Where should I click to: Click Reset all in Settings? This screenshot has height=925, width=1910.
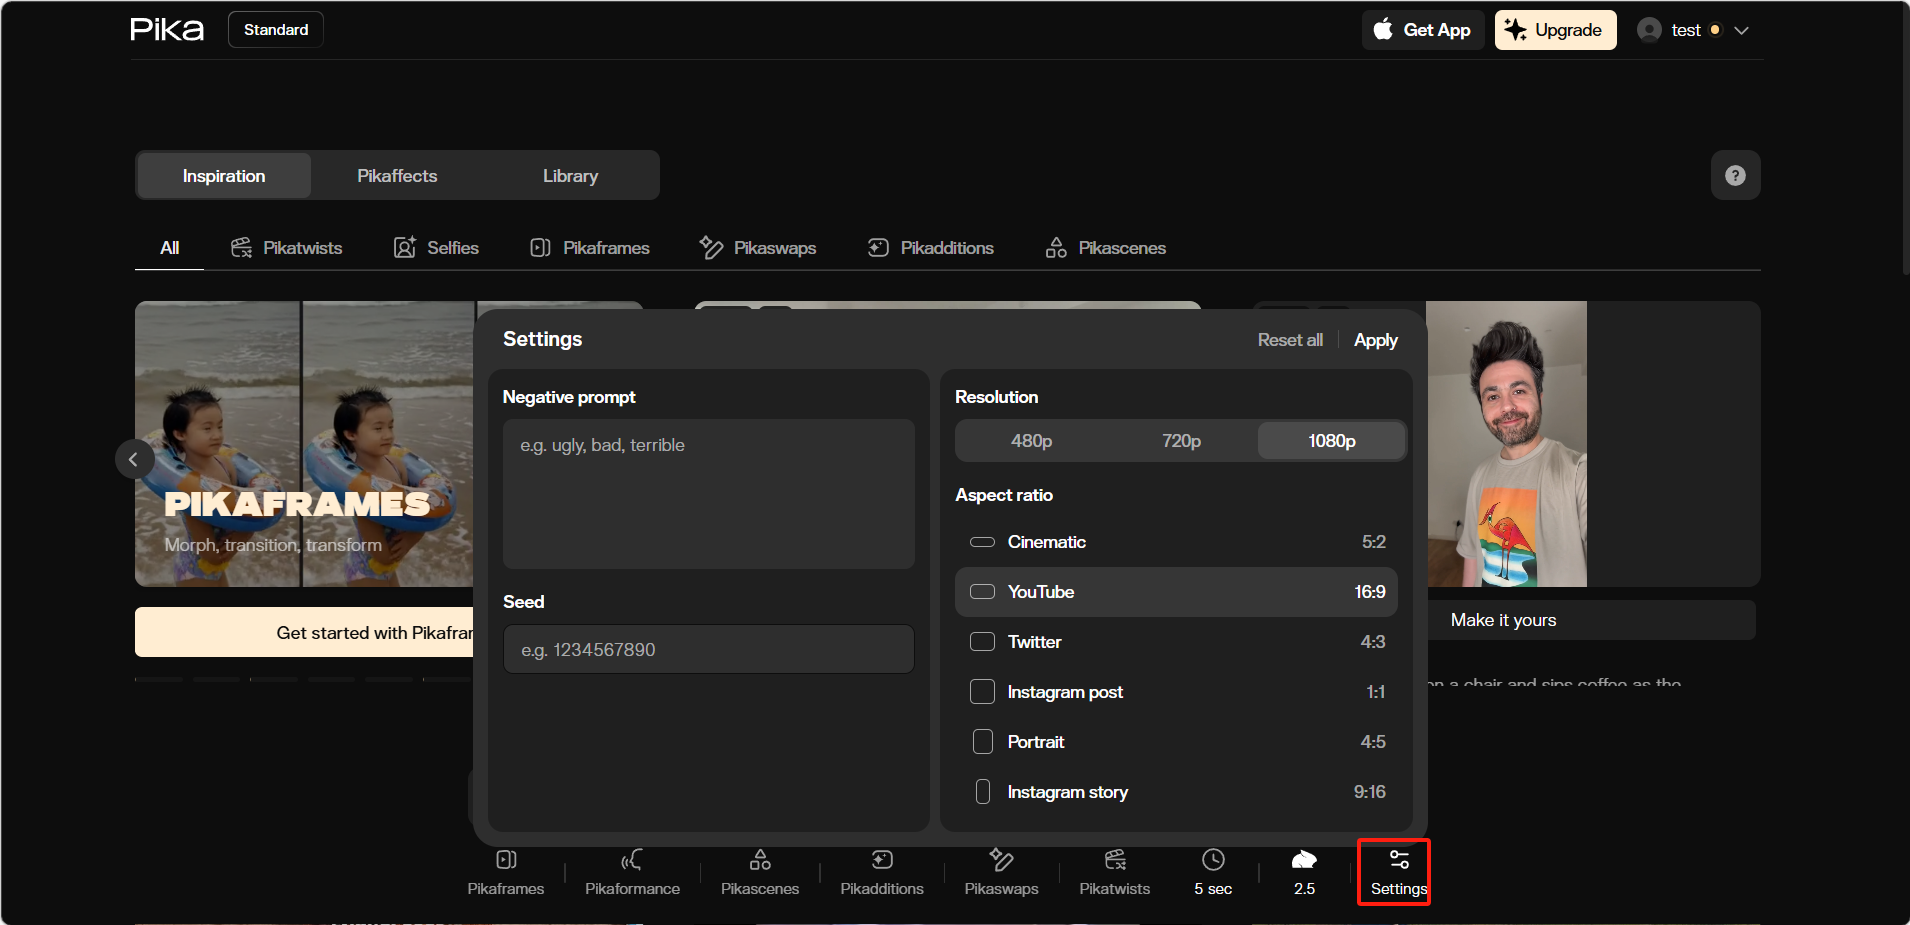click(1289, 340)
